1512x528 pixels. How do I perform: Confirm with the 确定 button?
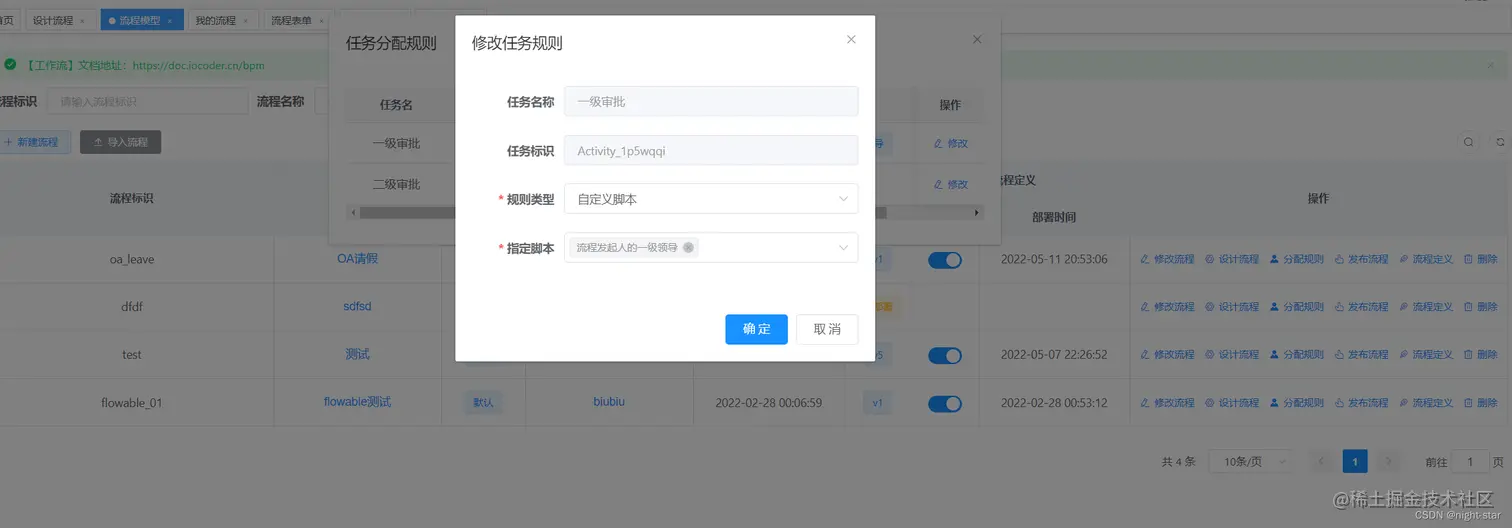coord(756,329)
